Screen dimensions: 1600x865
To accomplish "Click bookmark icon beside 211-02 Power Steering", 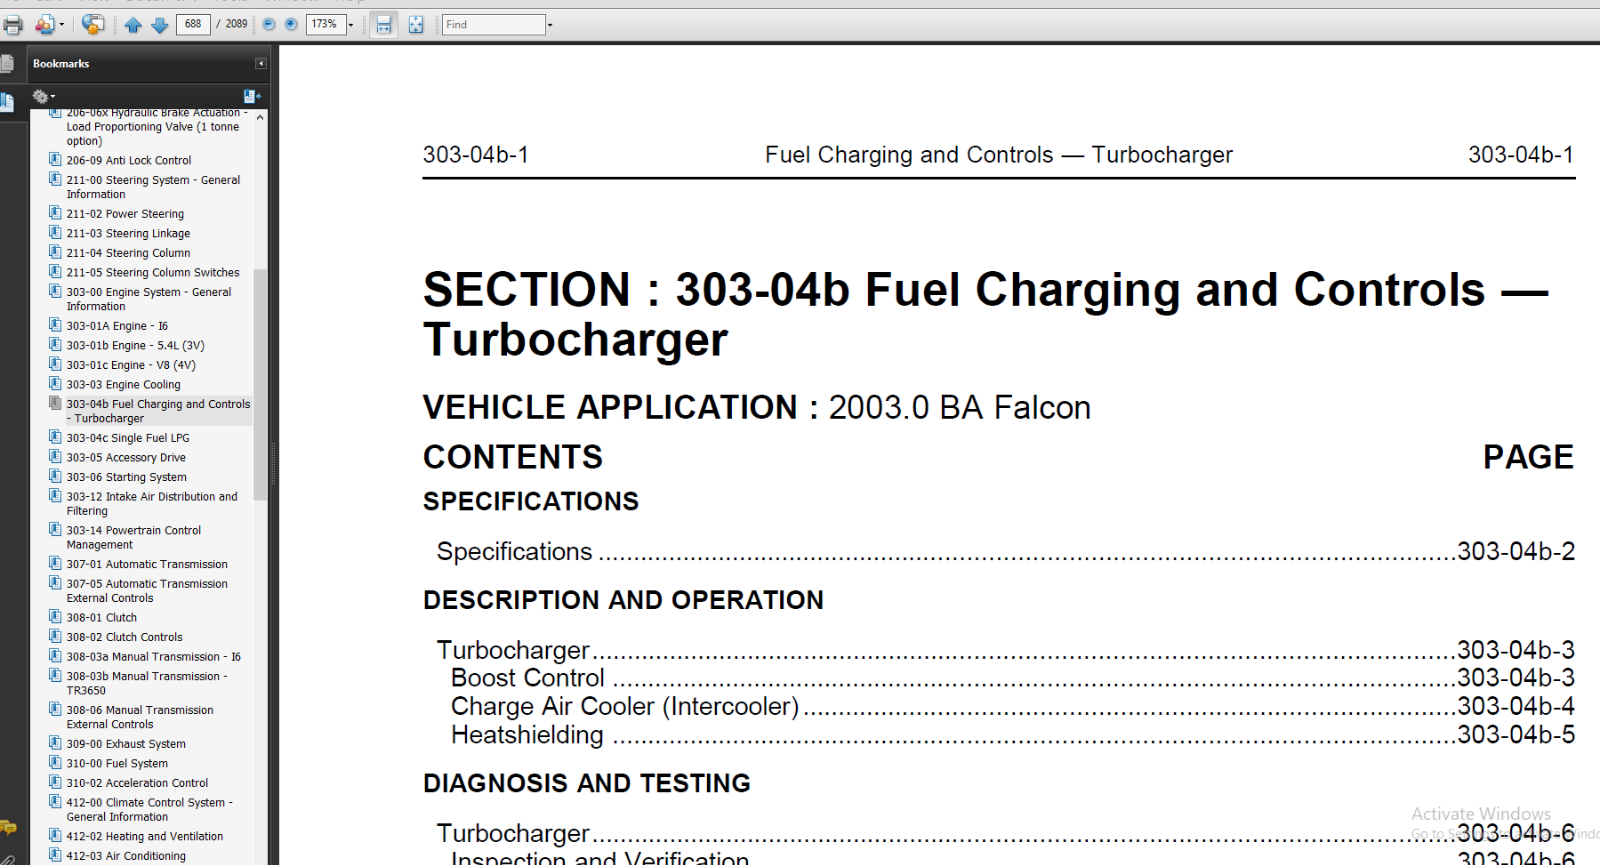I will click(55, 213).
